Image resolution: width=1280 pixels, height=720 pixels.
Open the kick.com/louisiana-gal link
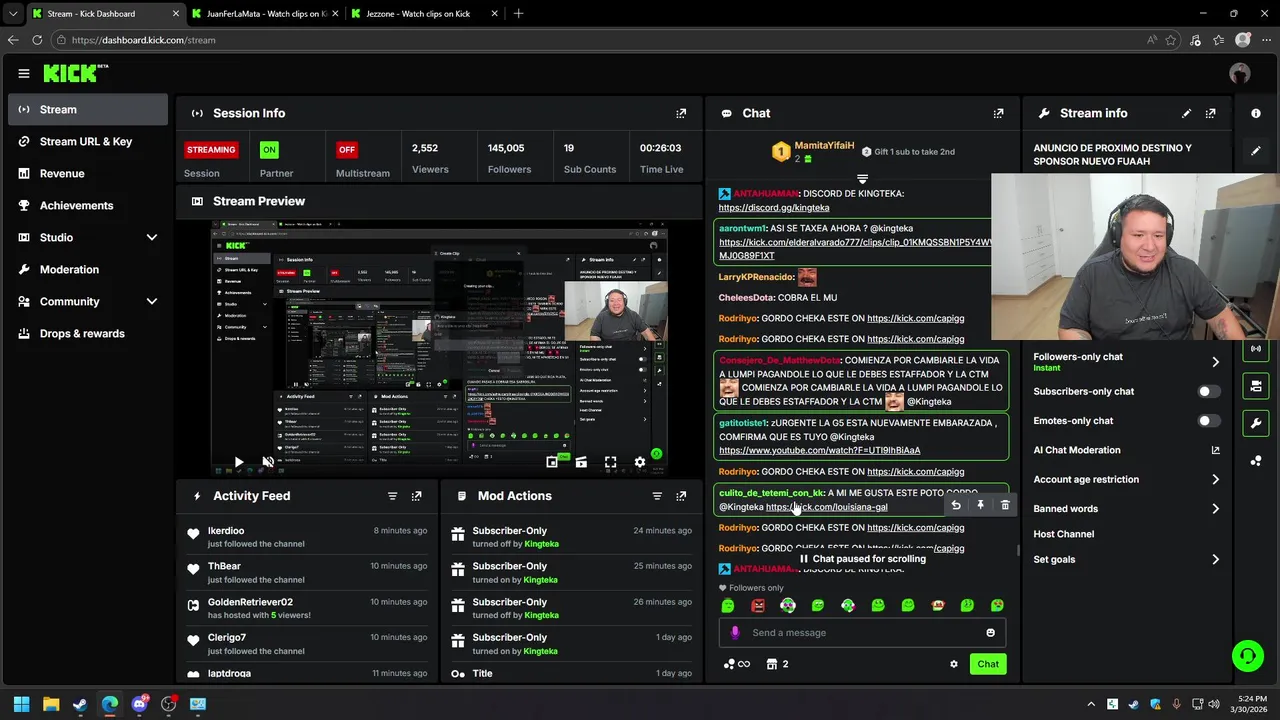click(827, 507)
